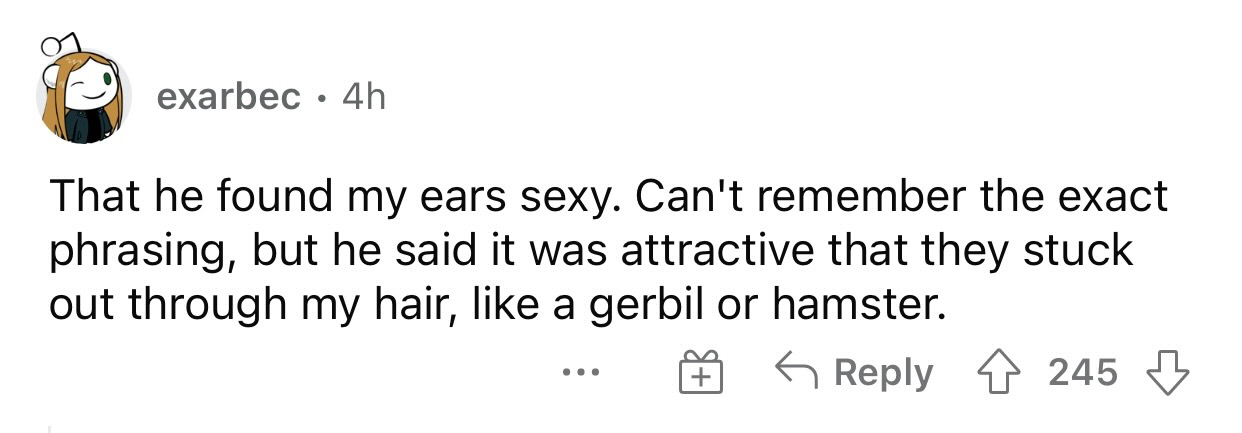Click the word "phrasing" in the comment
The height and width of the screenshot is (433, 1242).
133,252
